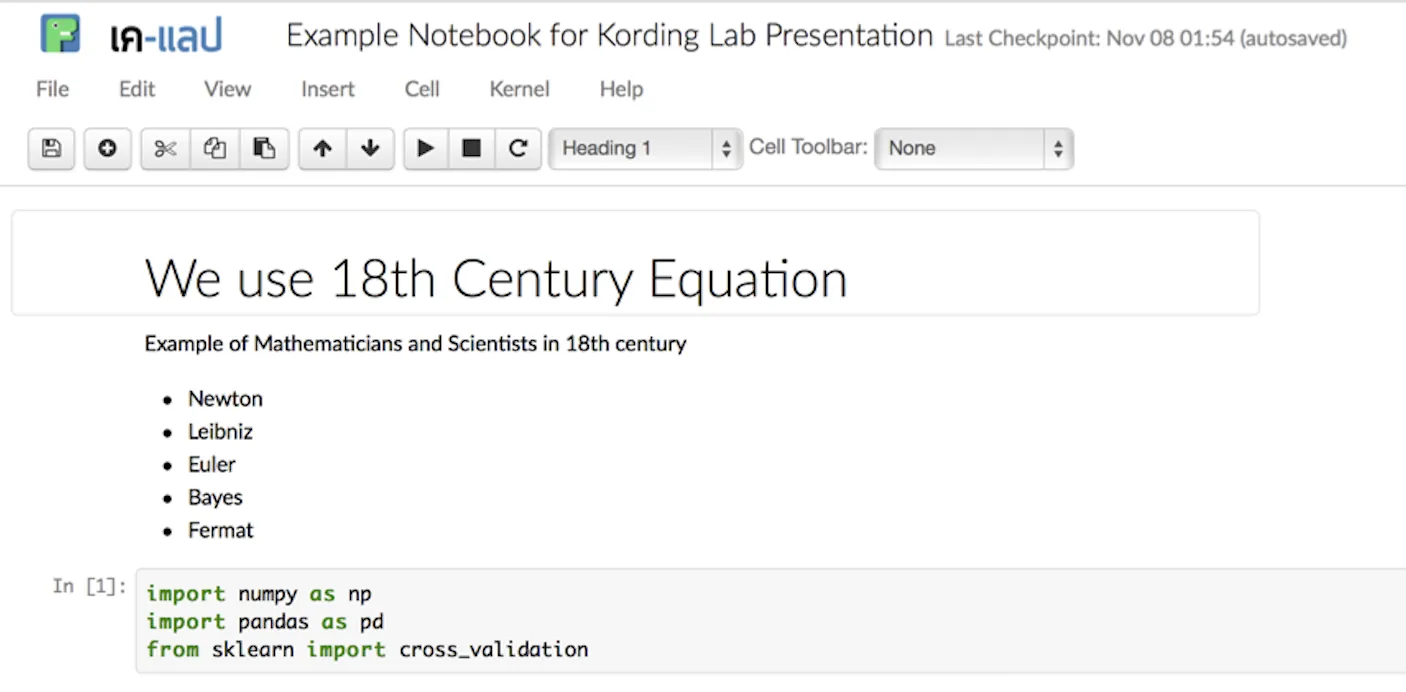Move the cell down with arrow icon
Viewport: 1406px width, 692px height.
point(370,149)
